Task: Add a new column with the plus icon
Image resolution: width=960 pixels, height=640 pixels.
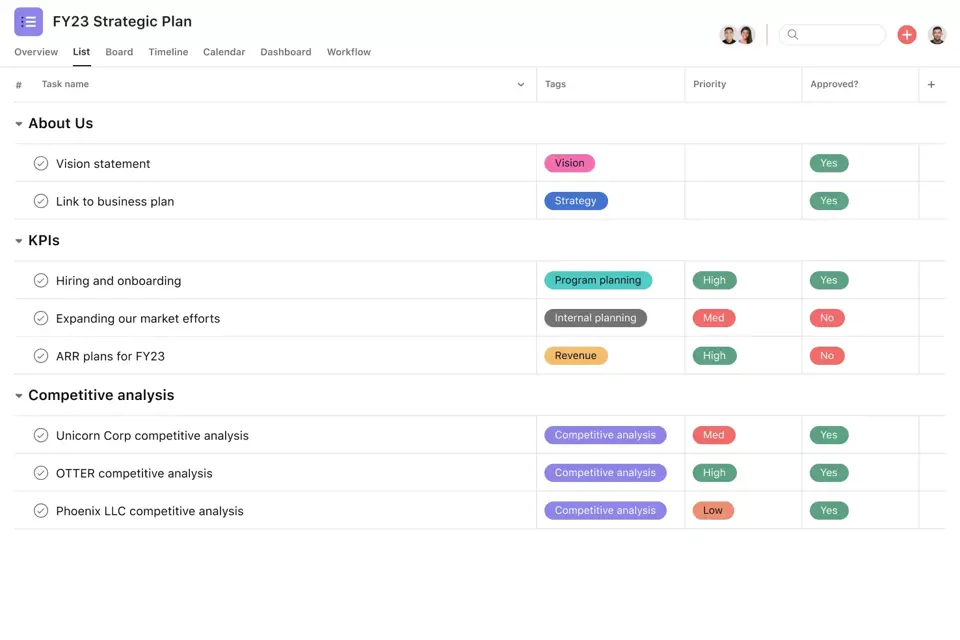Action: [932, 84]
